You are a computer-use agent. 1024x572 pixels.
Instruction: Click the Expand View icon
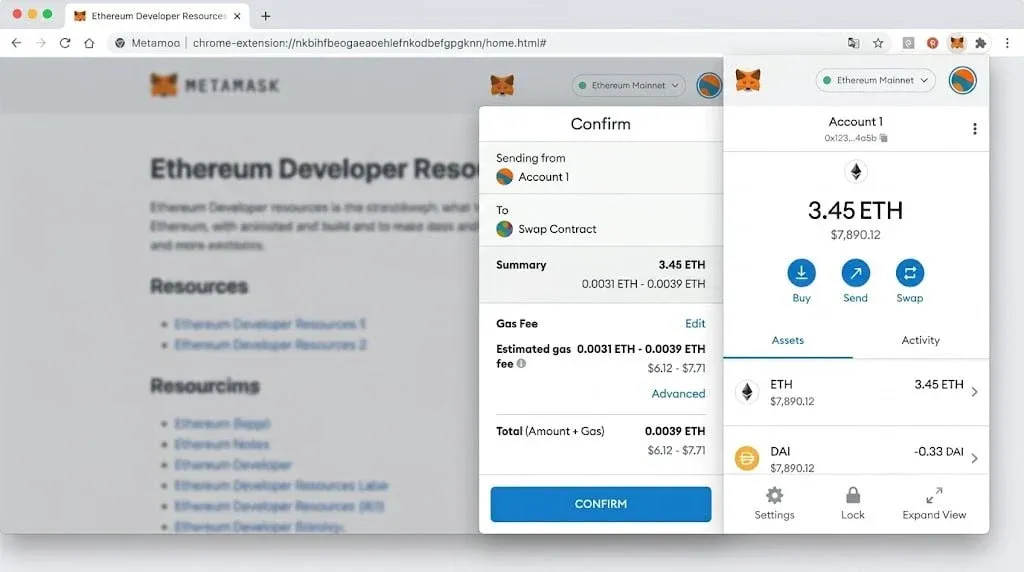935,496
